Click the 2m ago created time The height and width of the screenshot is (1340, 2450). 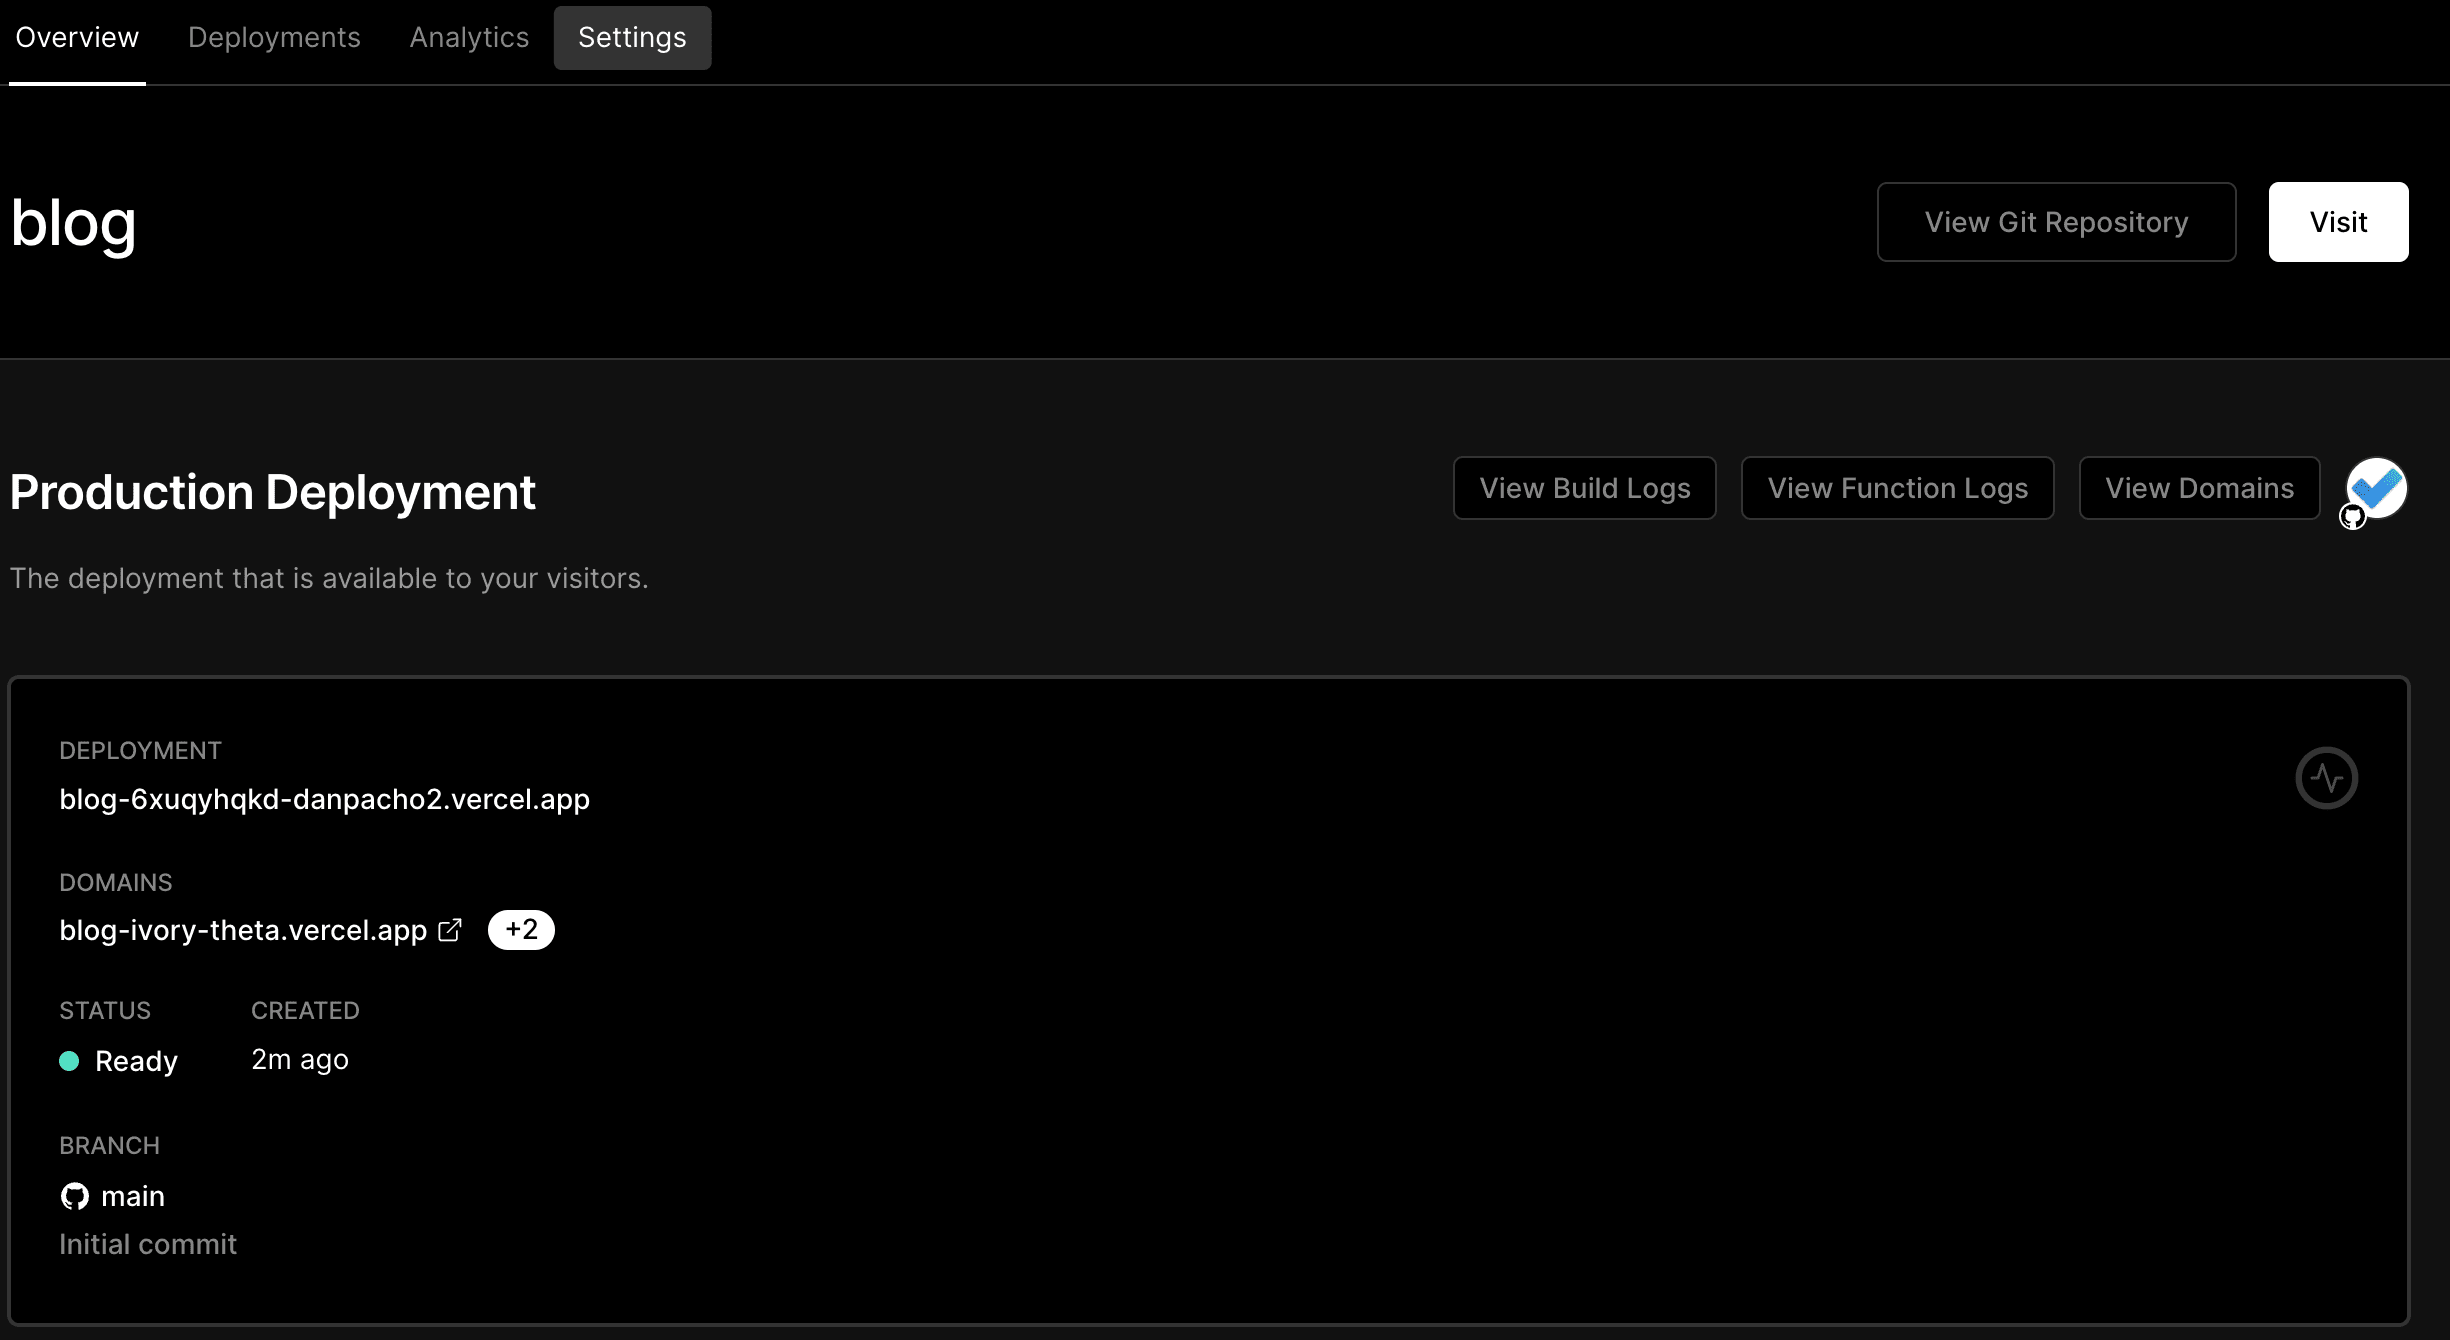[x=300, y=1060]
